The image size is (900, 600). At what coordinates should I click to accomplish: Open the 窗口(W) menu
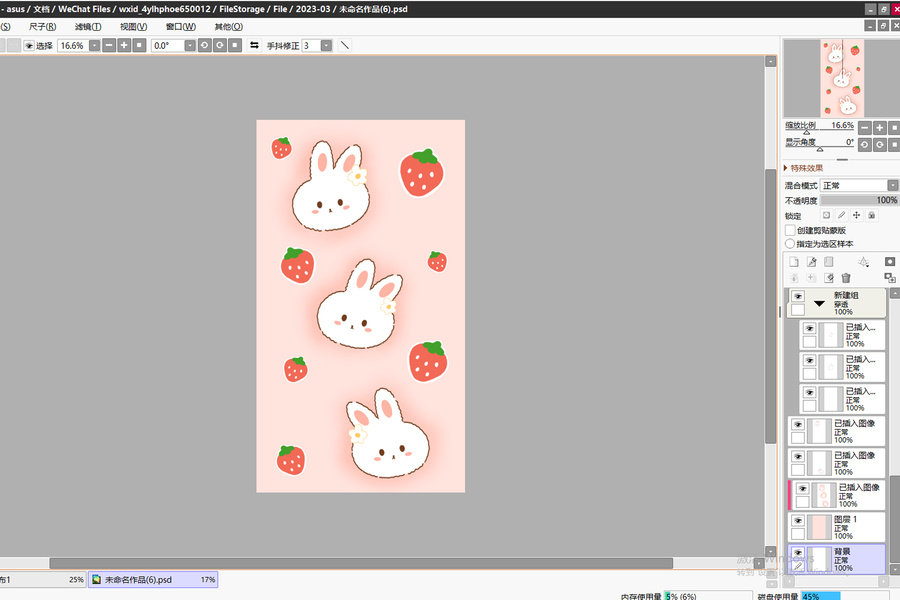[181, 26]
